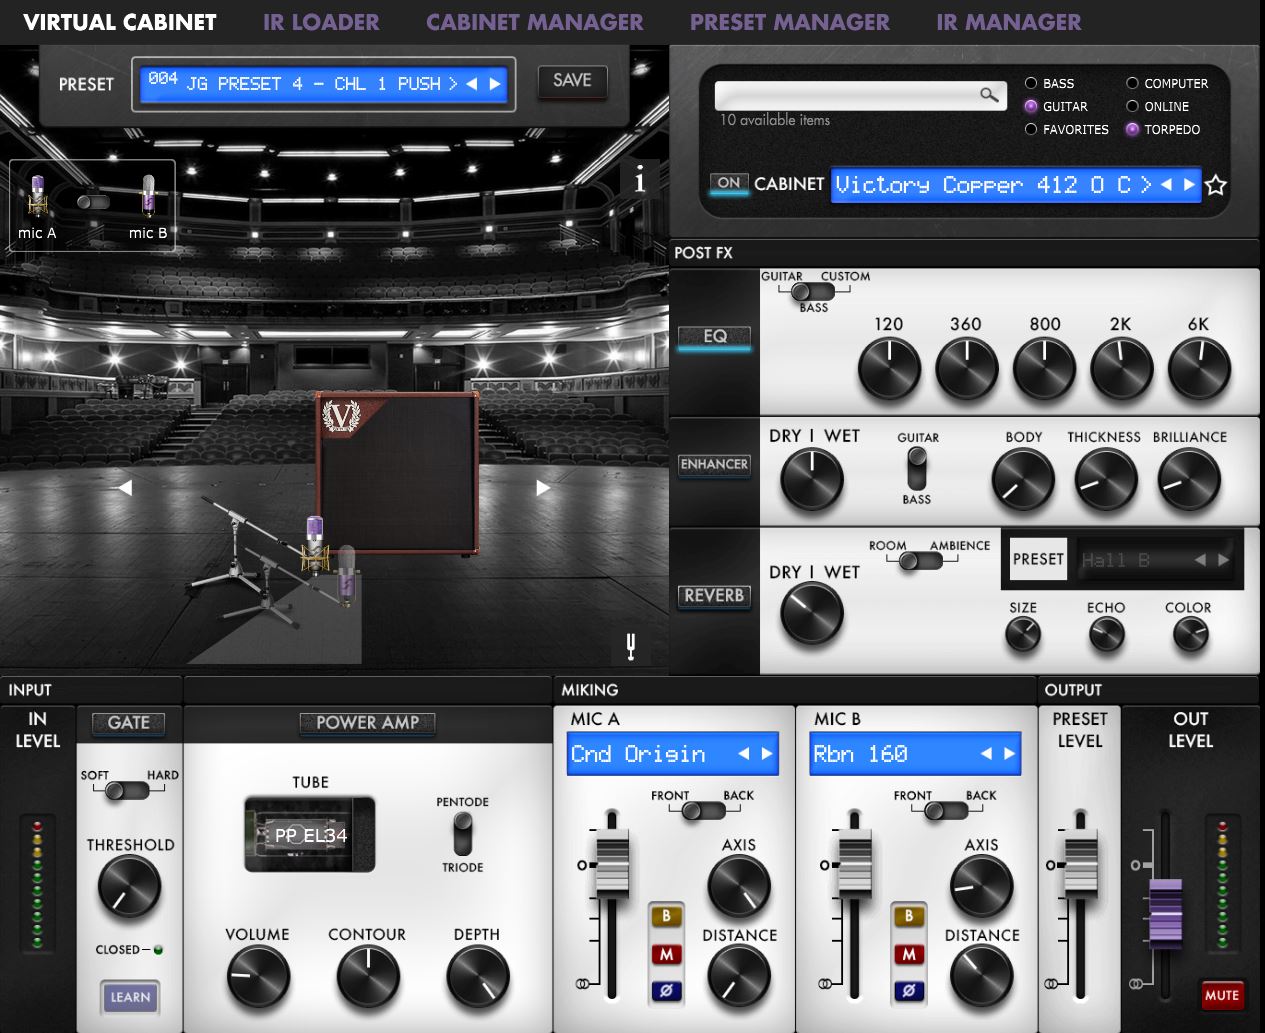Click the Gate THRESHOLD knob
This screenshot has height=1033, width=1265.
(129, 887)
